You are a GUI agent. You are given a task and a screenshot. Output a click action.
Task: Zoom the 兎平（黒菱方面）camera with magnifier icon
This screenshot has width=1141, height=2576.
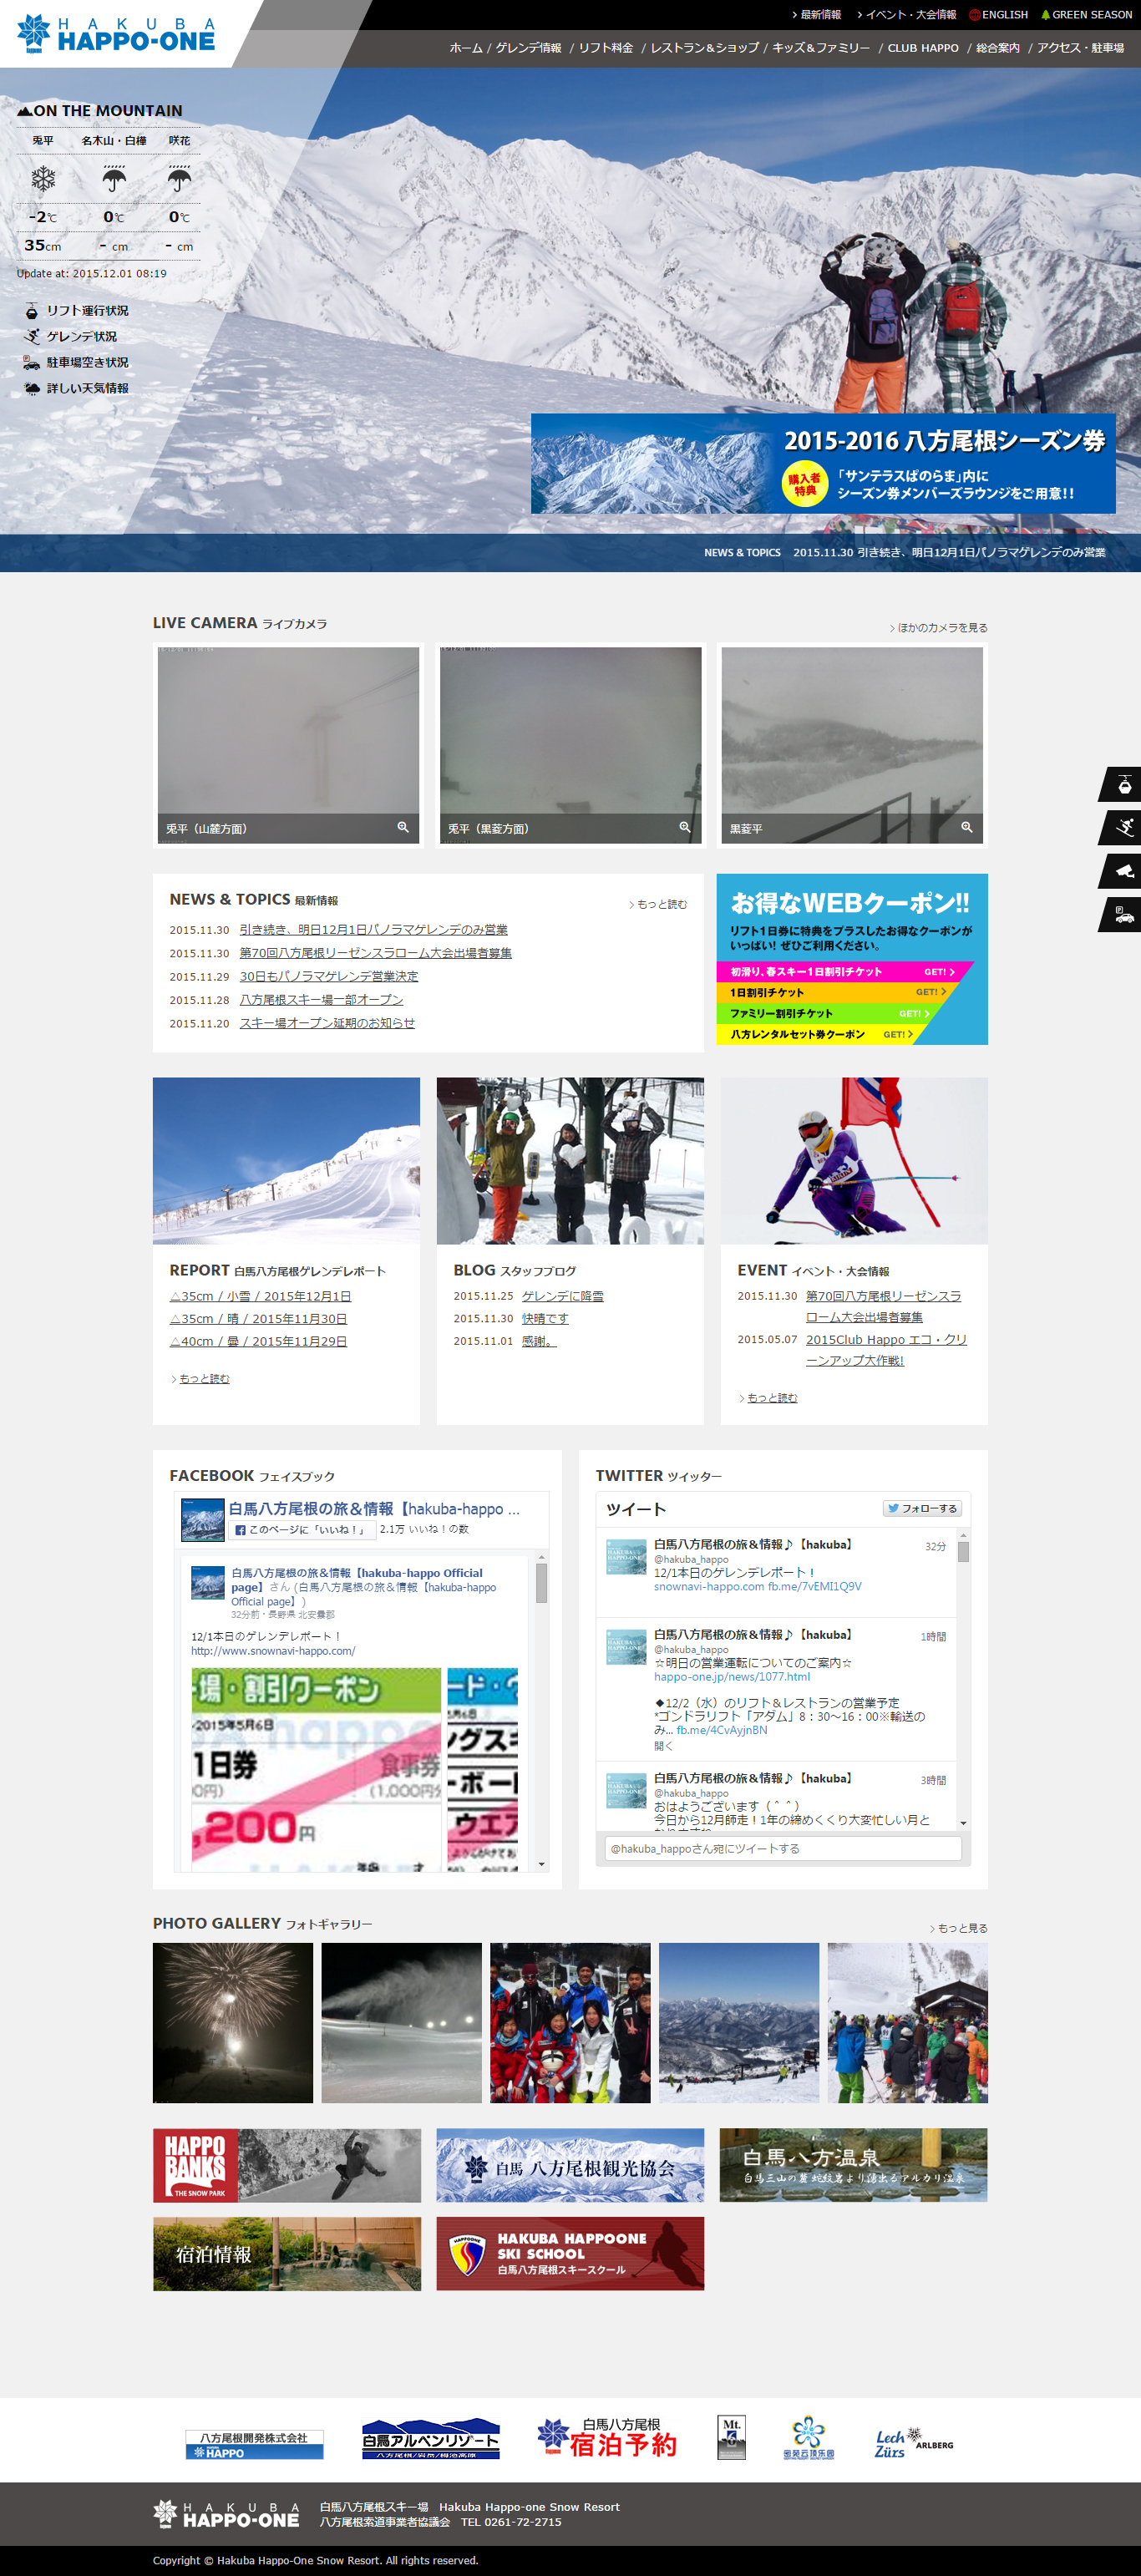pyautogui.click(x=685, y=827)
